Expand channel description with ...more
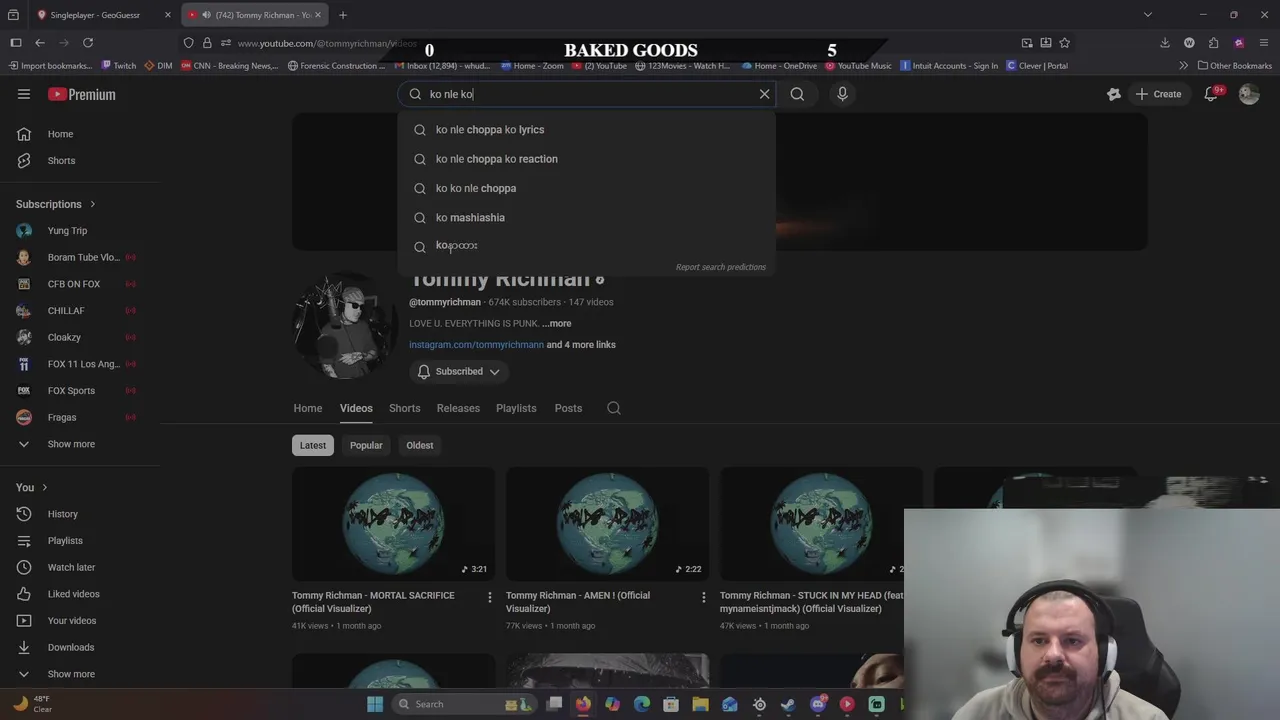This screenshot has height=720, width=1280. pyautogui.click(x=557, y=323)
